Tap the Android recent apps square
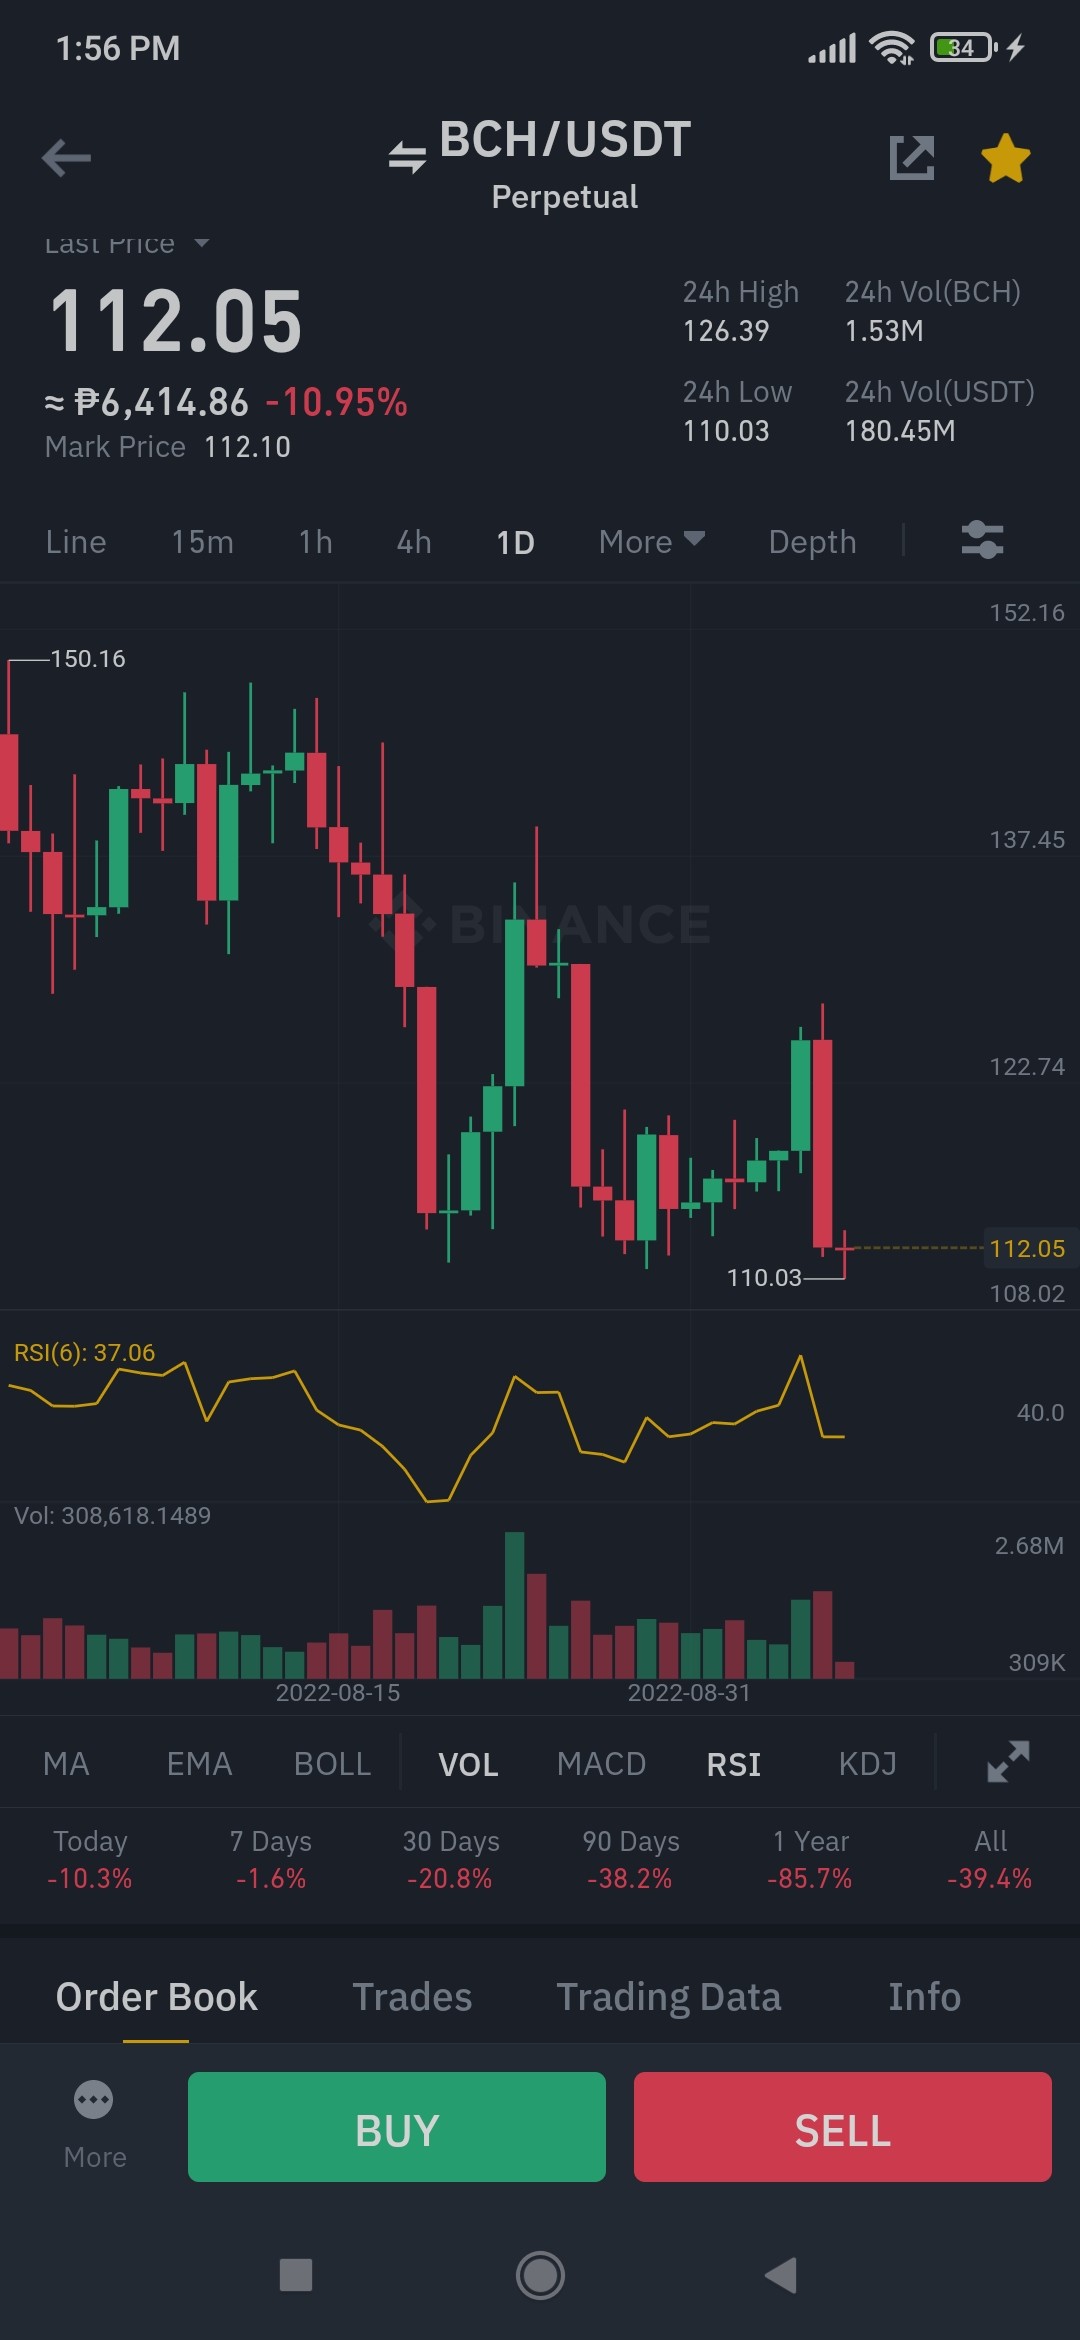 (x=296, y=2275)
